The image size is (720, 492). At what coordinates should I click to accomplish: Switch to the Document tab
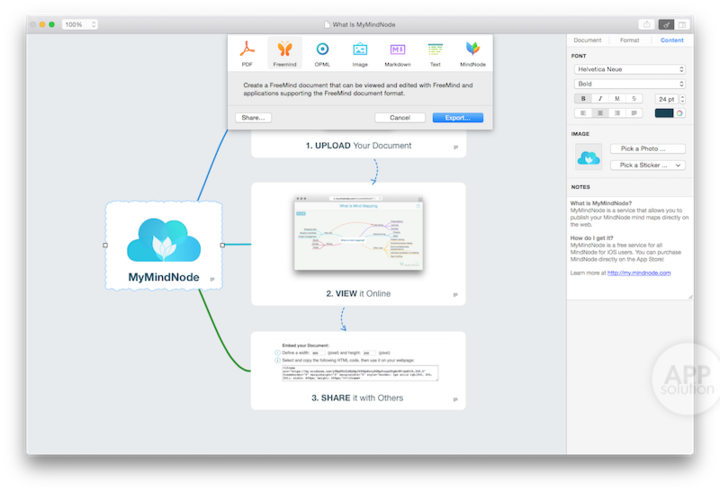pos(587,40)
